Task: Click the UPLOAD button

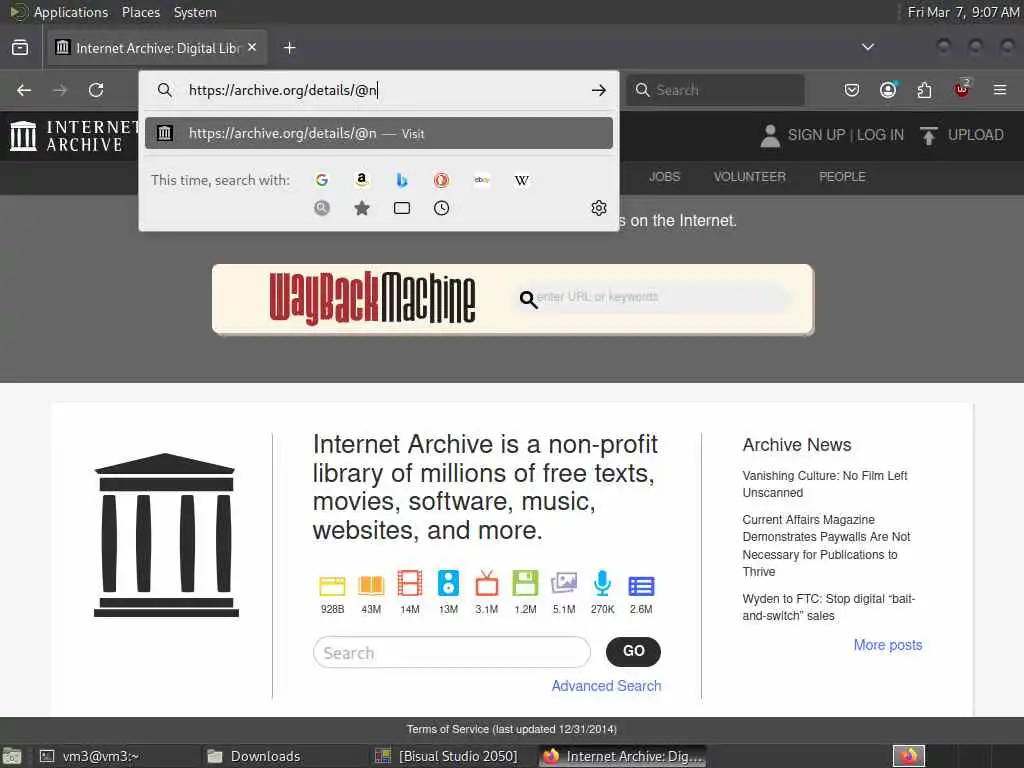Action: 962,135
